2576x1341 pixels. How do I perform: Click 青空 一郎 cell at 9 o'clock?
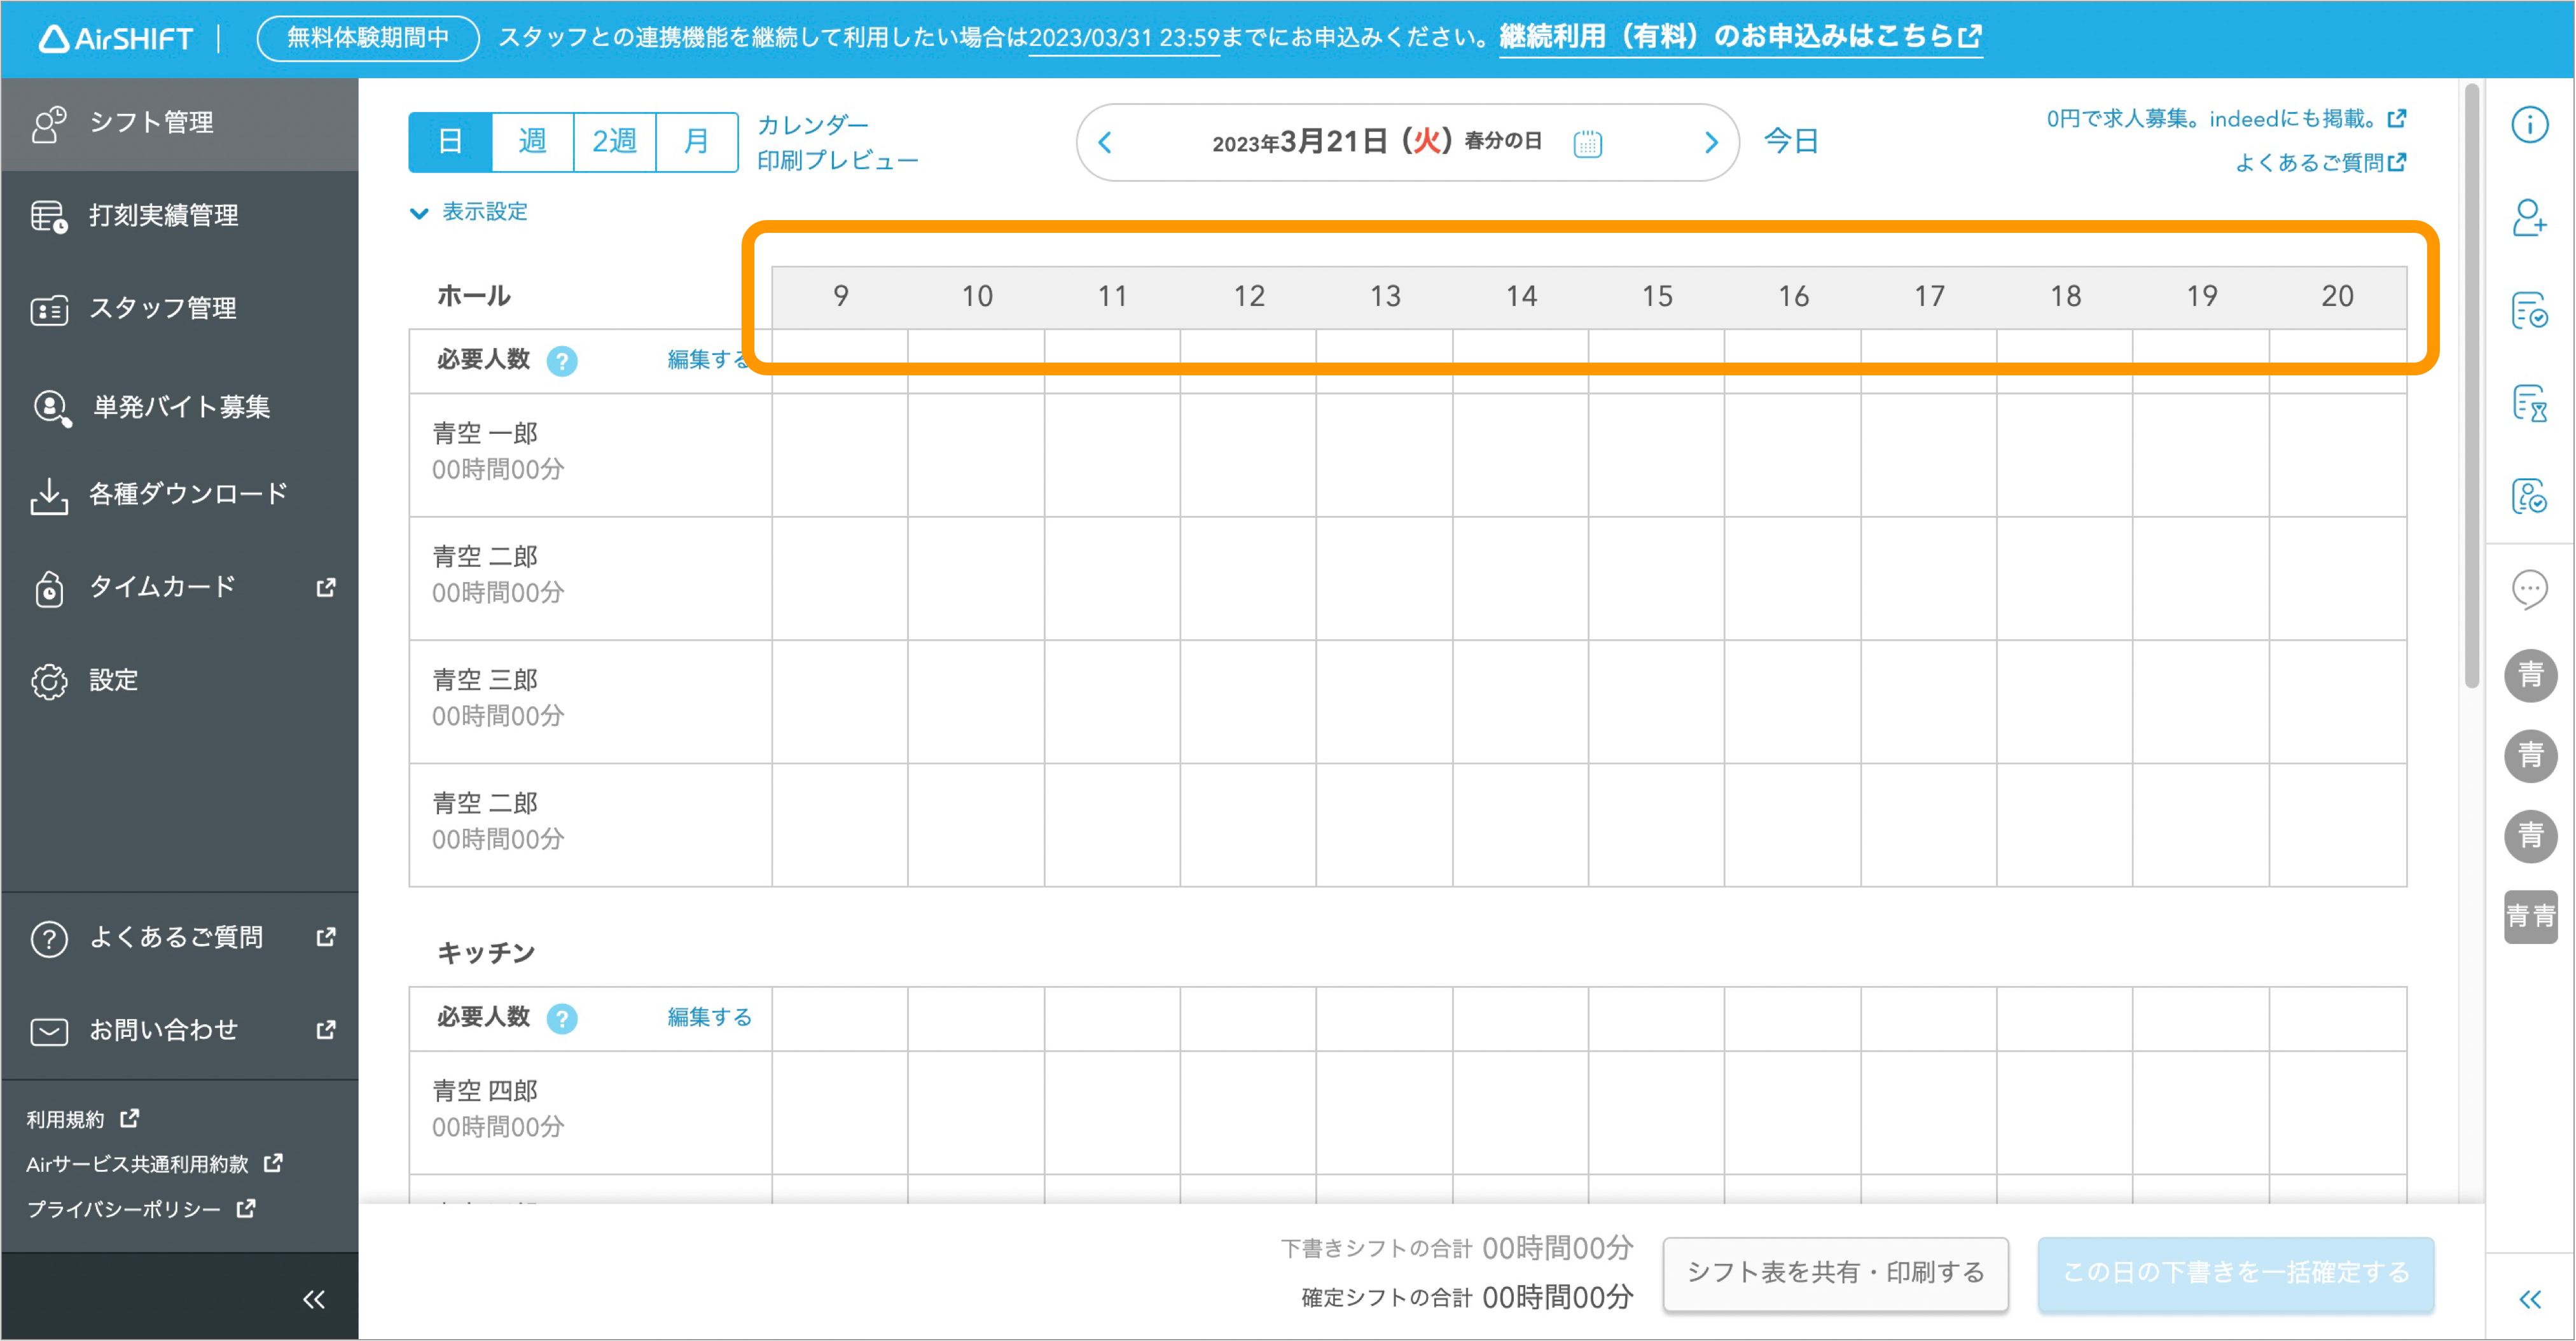pos(840,455)
